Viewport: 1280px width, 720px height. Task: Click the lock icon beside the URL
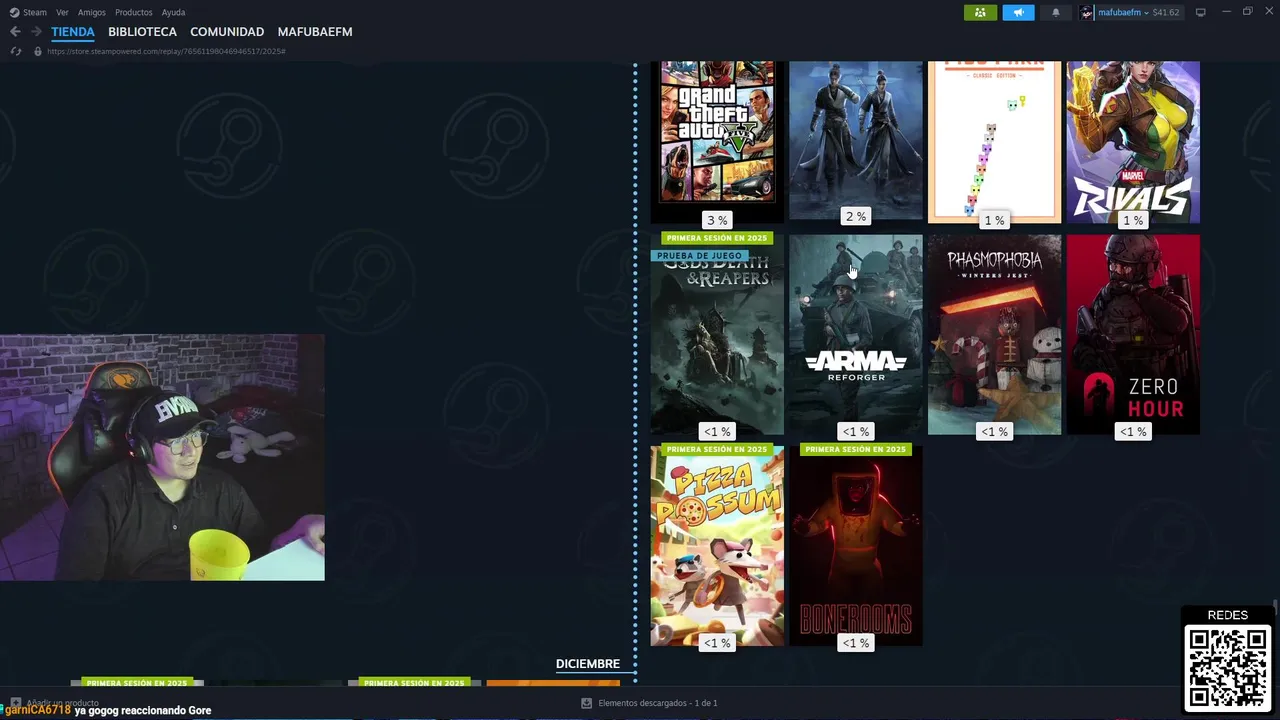(38, 51)
